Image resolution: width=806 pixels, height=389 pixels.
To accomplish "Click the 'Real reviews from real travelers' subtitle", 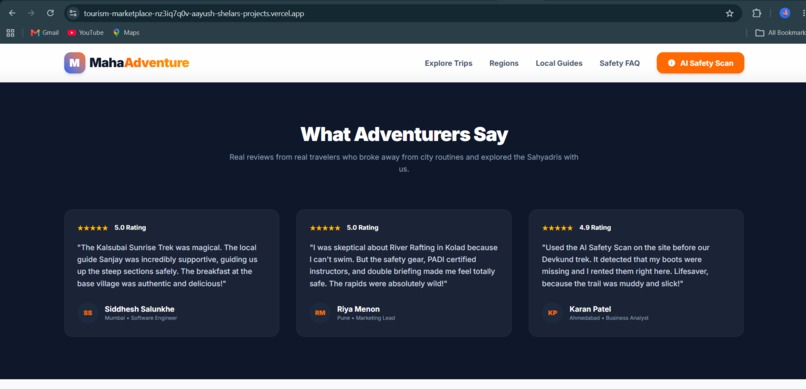I will coord(404,162).
